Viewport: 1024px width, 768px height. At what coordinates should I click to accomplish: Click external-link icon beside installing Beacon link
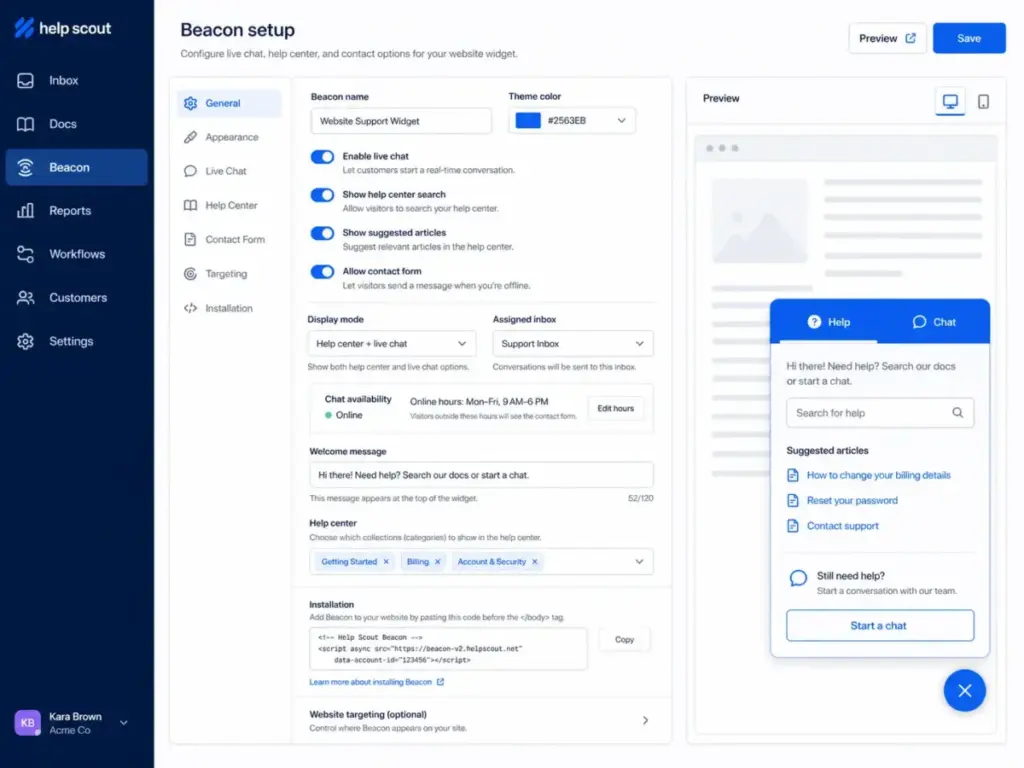click(440, 682)
